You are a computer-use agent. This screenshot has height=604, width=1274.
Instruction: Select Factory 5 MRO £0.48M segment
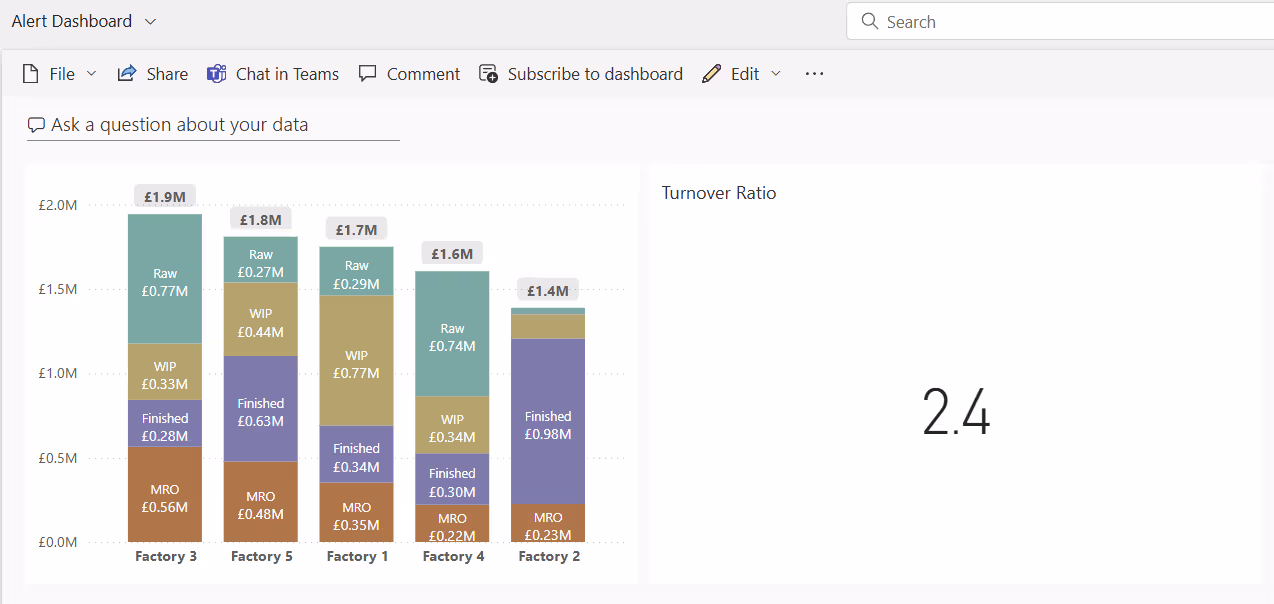(x=261, y=502)
